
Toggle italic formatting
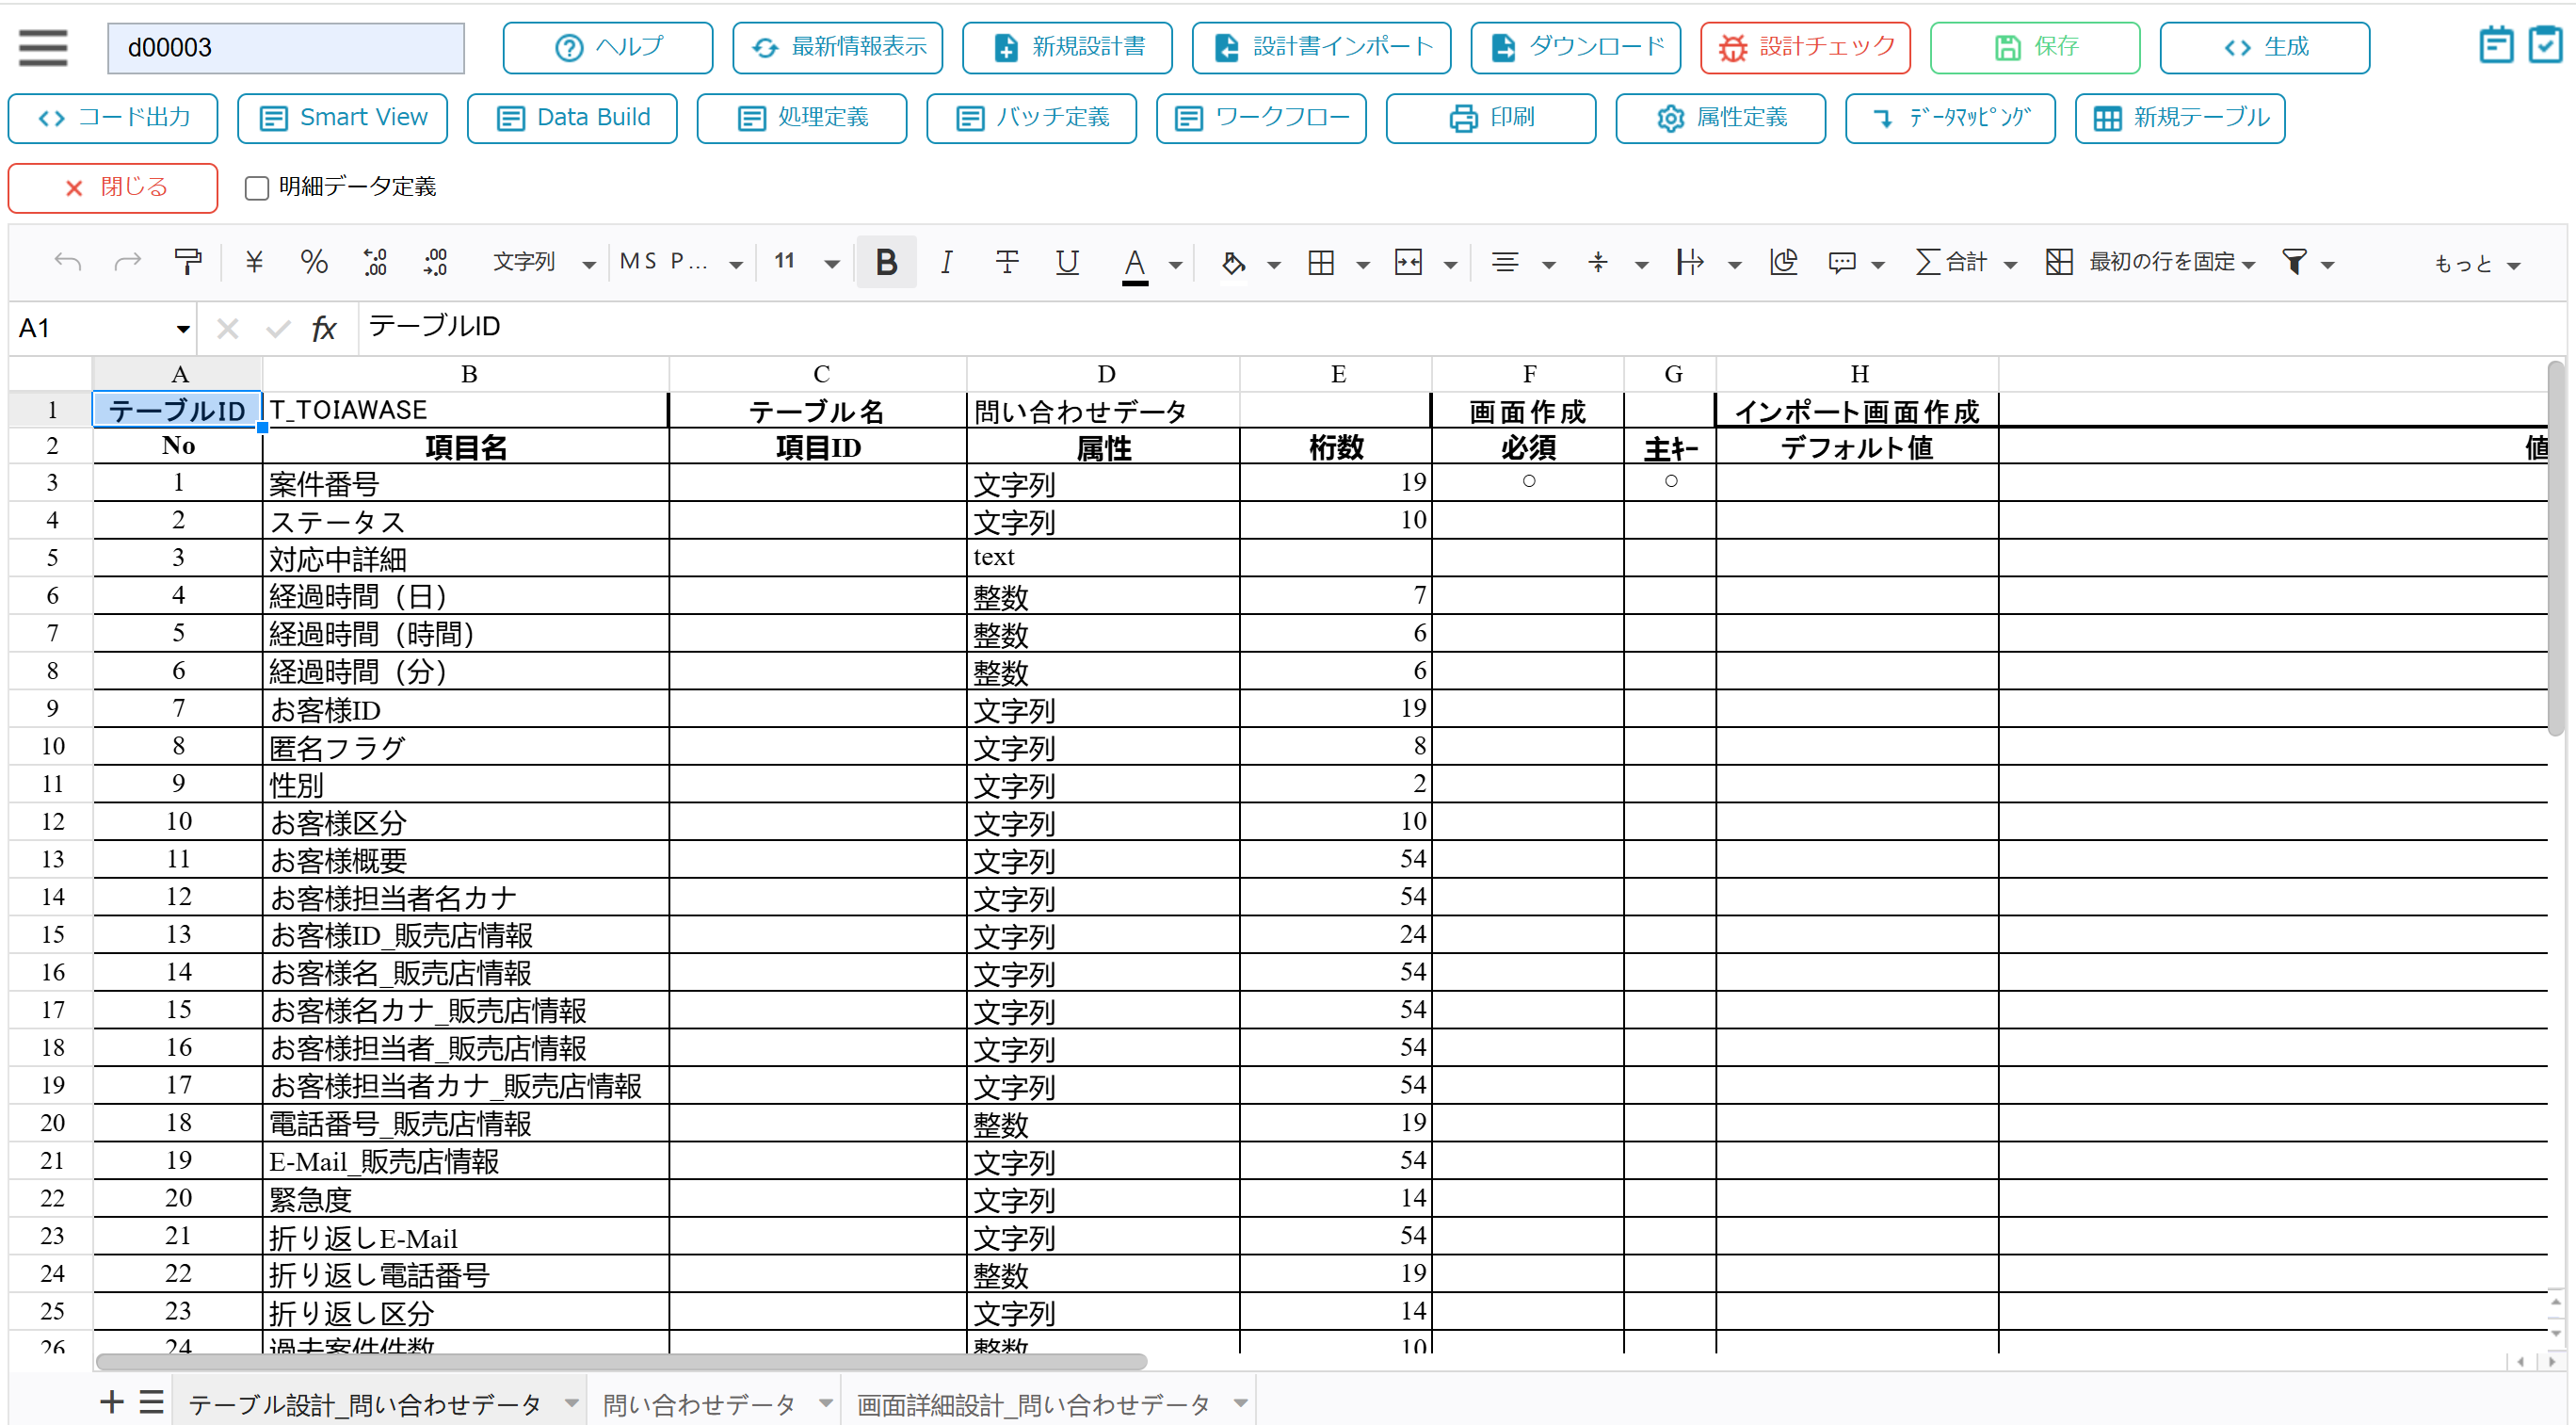pos(946,262)
